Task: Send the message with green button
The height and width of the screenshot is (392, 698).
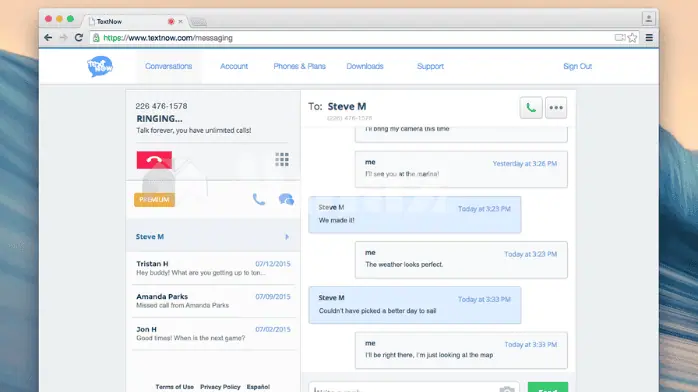Action: pos(548,387)
